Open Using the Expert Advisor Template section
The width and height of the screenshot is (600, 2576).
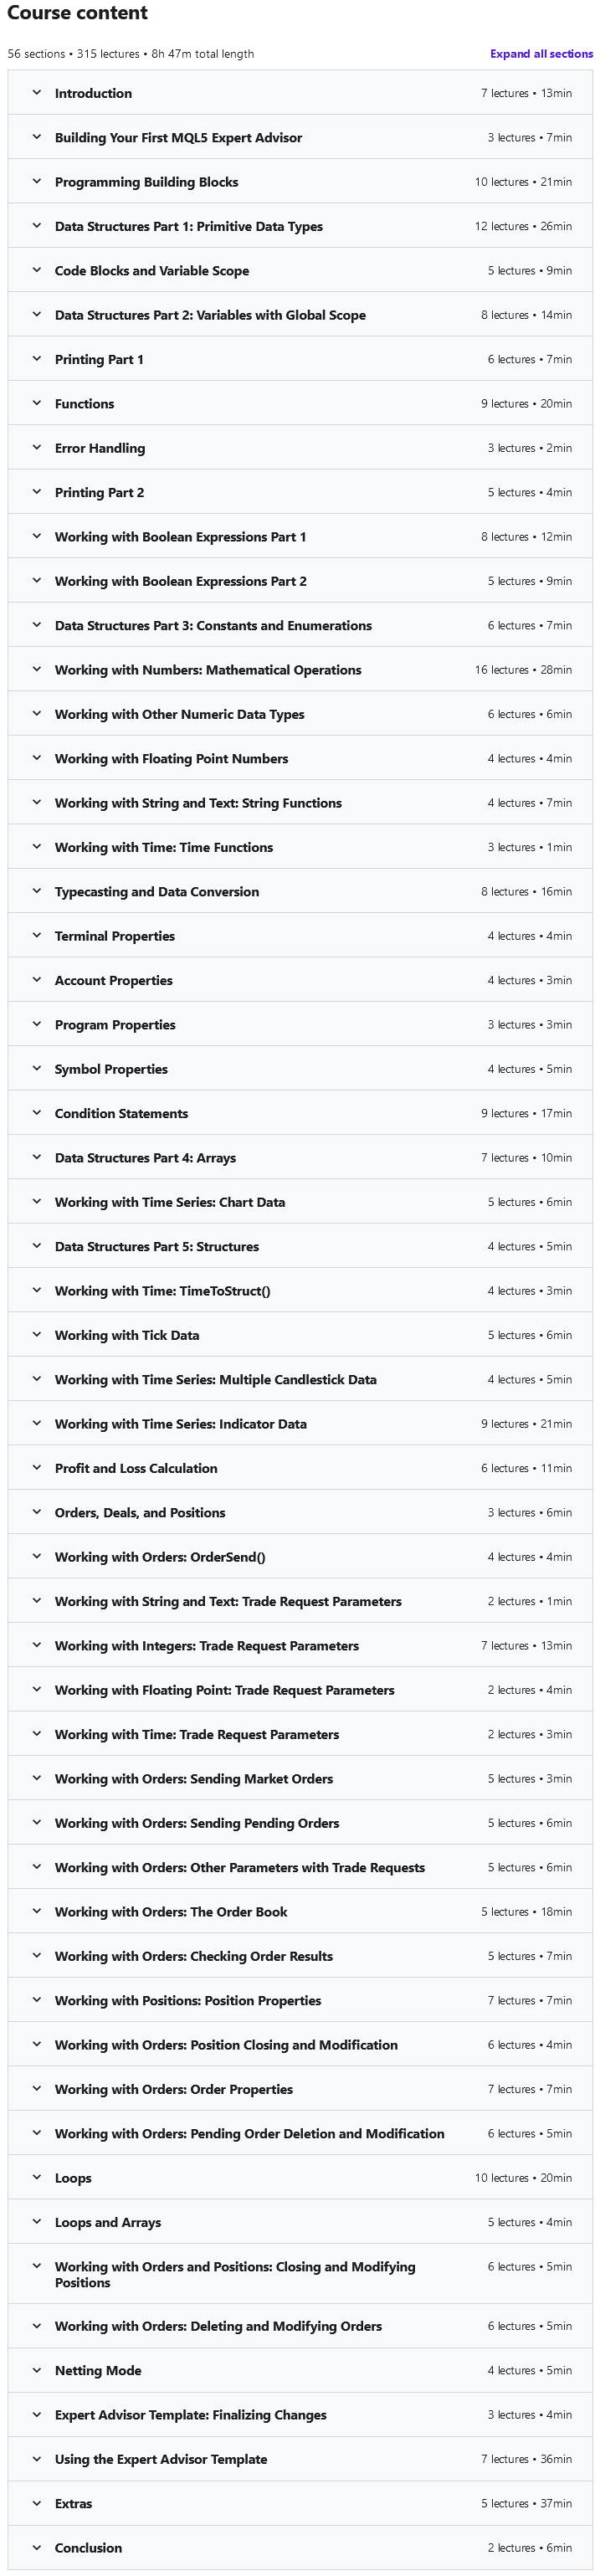[161, 2459]
